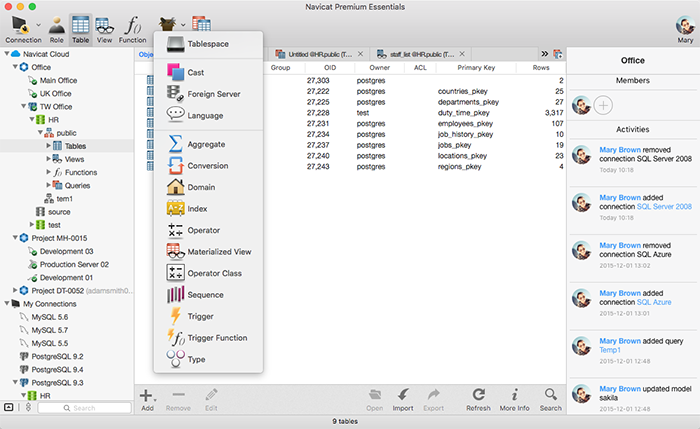Click new query tab icon beside chevrons
Image resolution: width=700 pixels, height=429 pixels.
558,54
